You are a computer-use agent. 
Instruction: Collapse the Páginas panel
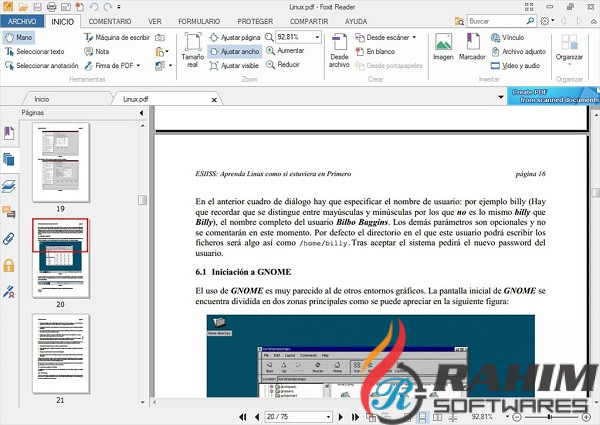click(x=142, y=113)
